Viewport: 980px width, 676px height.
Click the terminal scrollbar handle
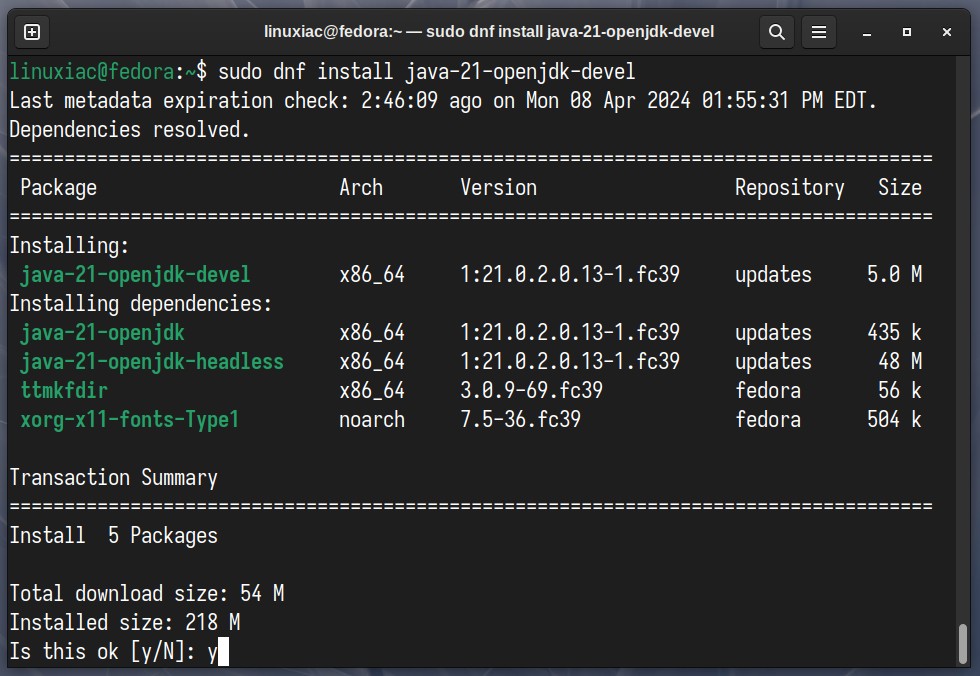click(963, 644)
